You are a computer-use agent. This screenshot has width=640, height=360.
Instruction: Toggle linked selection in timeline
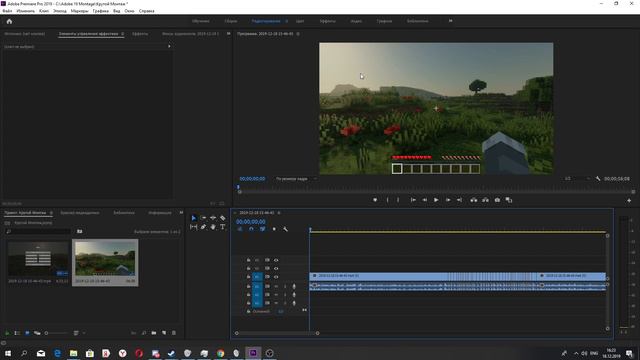(262, 229)
